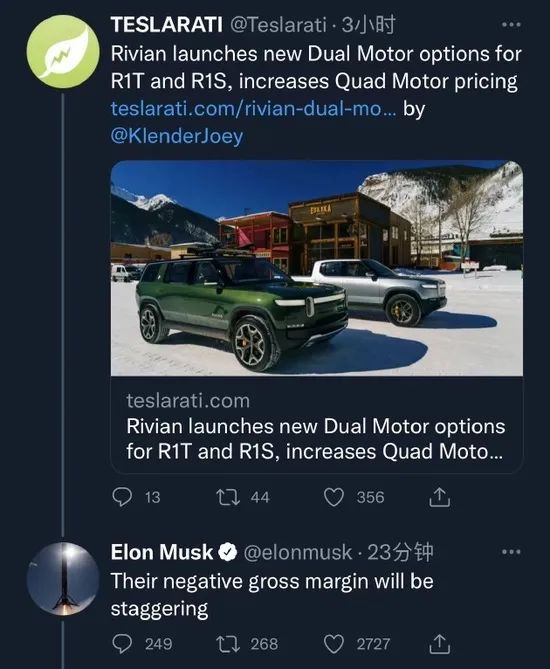Open the teslarati.com/rivian-dual-mo link
The image size is (550, 669).
point(253,109)
